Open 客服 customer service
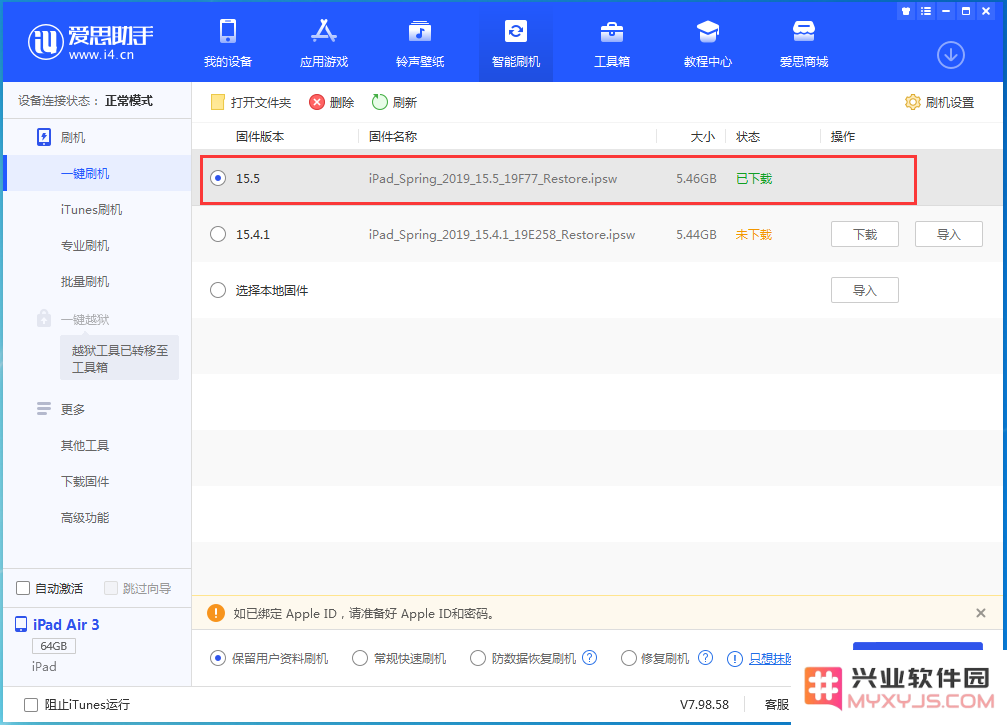The image size is (1007, 725). point(776,704)
